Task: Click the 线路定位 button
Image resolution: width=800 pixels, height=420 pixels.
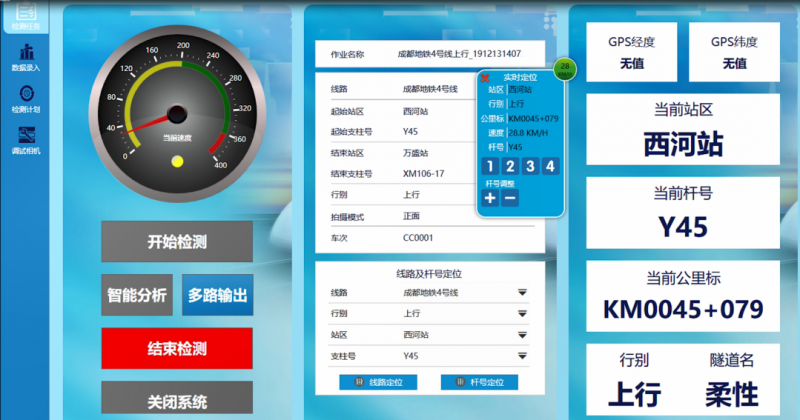Action: point(379,382)
